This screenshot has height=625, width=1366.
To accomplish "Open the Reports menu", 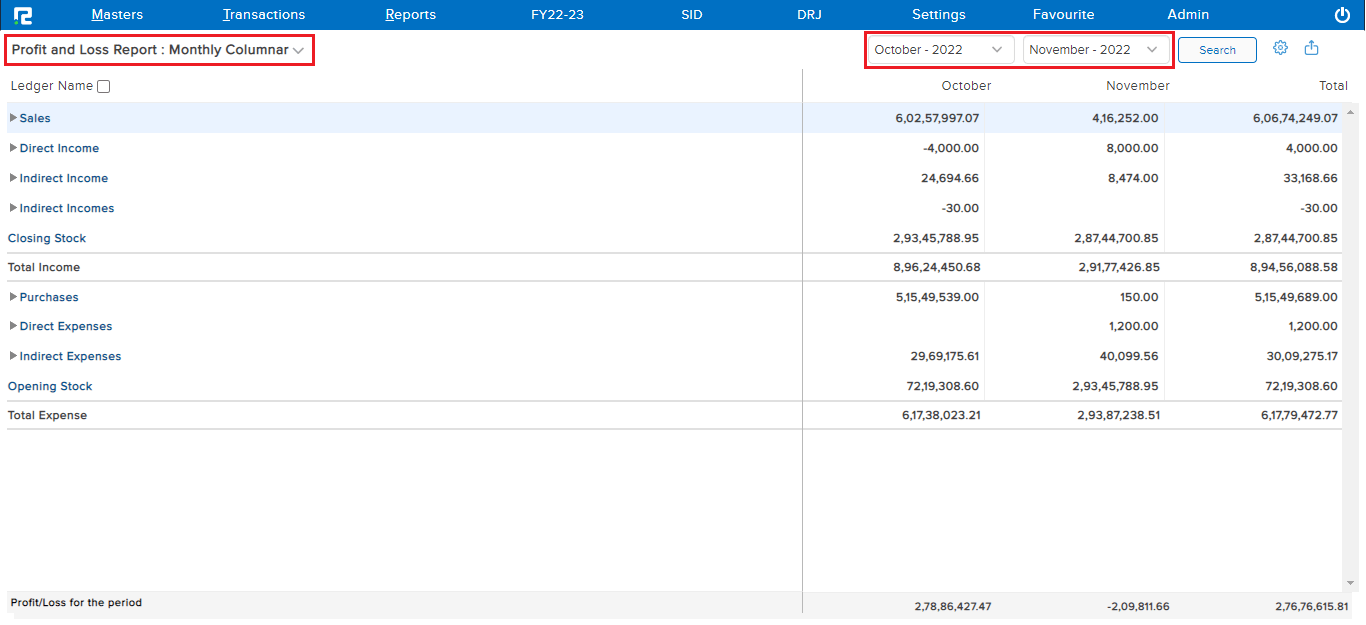I will tap(410, 15).
